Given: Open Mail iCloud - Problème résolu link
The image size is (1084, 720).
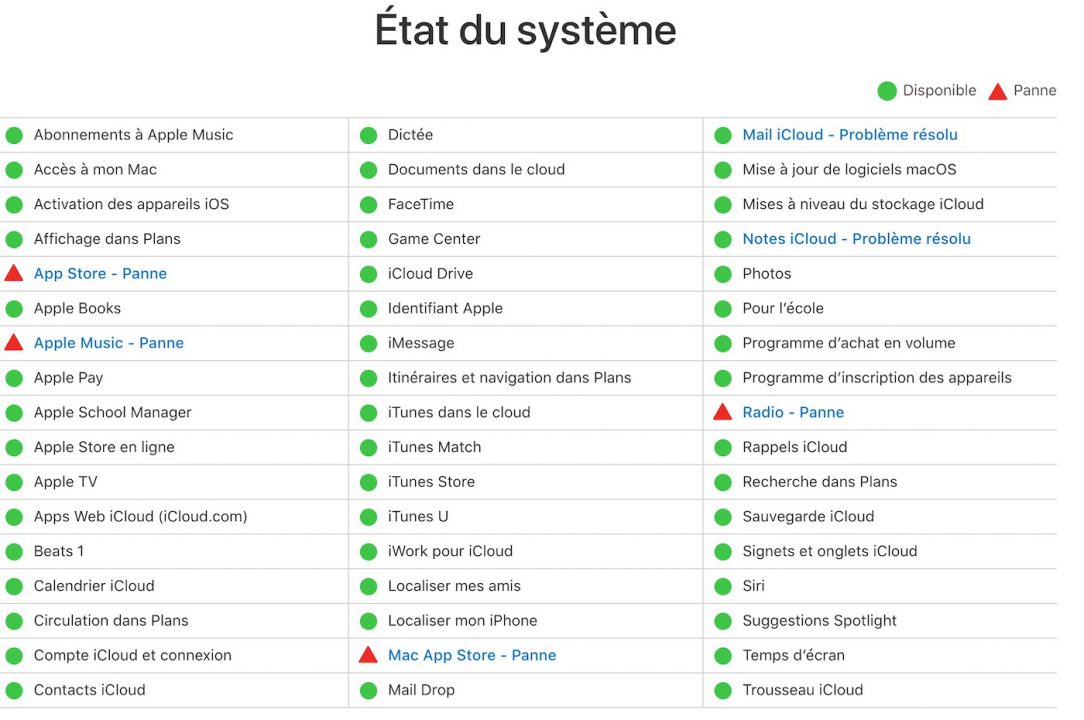Looking at the screenshot, I should tap(850, 135).
